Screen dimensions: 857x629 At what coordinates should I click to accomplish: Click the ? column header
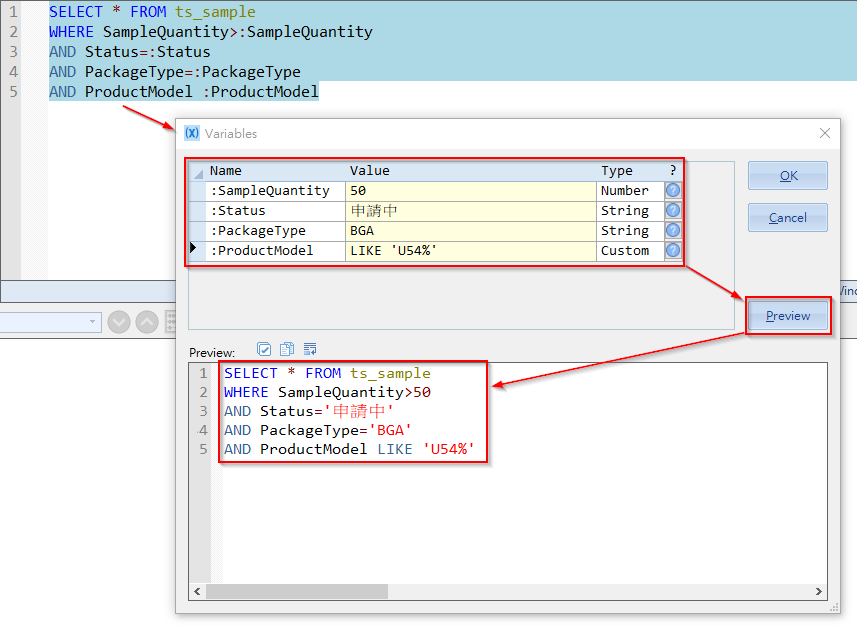tap(673, 171)
